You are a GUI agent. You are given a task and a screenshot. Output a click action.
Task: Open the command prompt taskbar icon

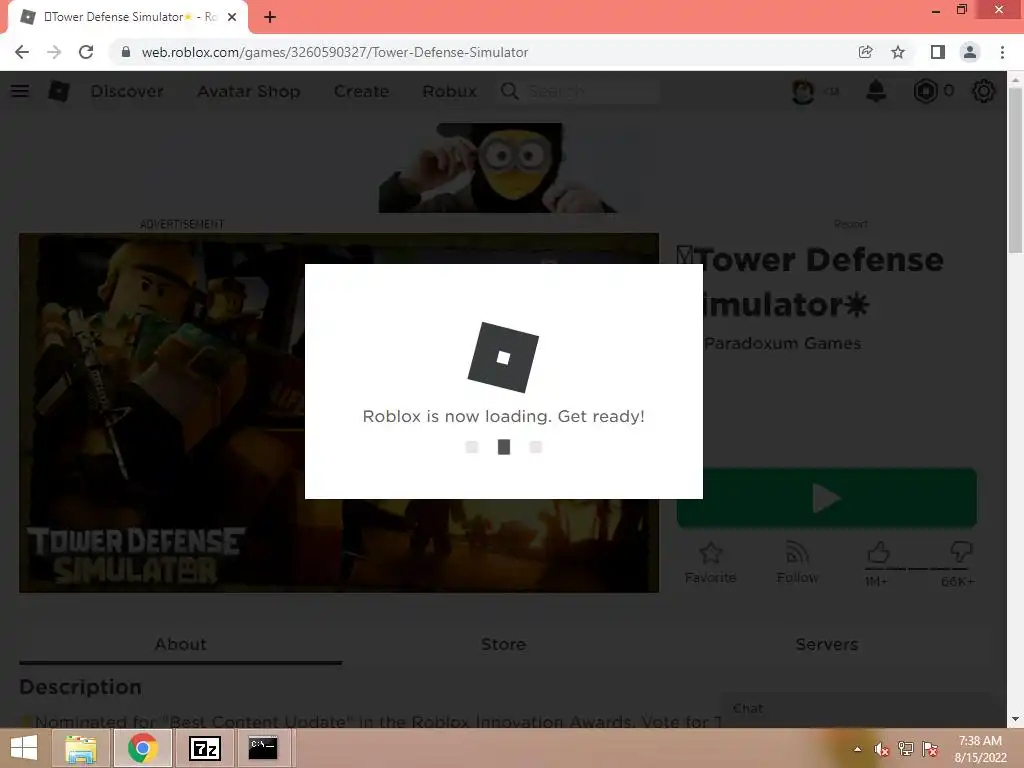tap(263, 748)
